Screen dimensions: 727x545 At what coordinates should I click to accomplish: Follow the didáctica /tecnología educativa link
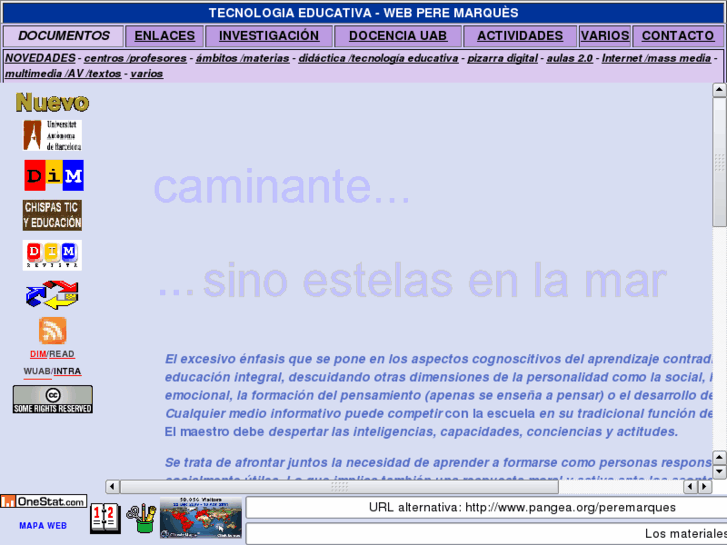[378, 58]
